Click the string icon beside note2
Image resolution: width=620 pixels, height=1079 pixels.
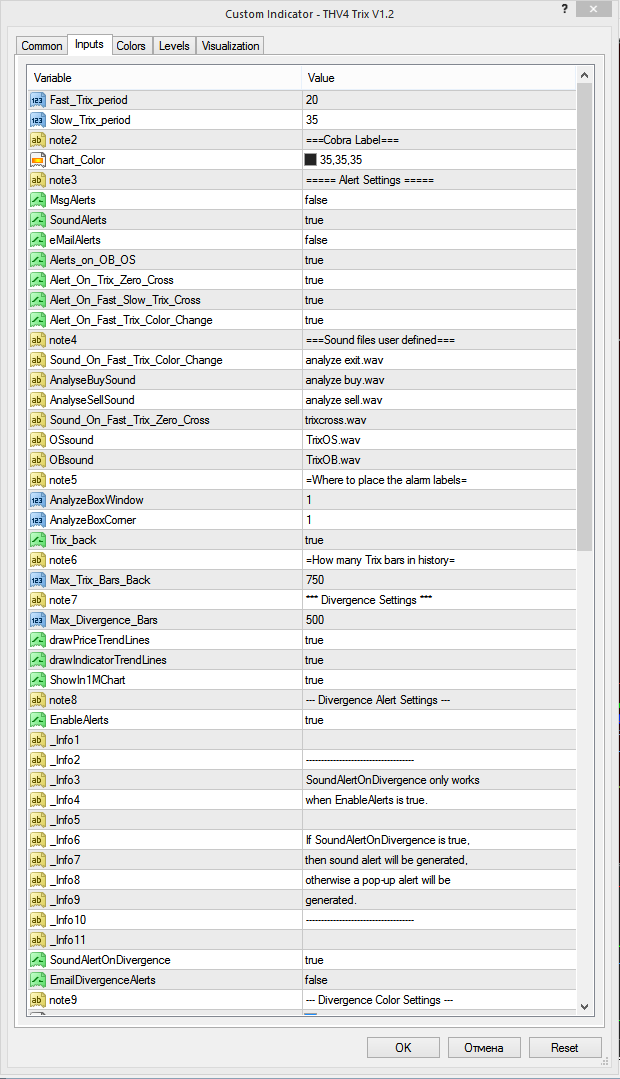coord(38,140)
